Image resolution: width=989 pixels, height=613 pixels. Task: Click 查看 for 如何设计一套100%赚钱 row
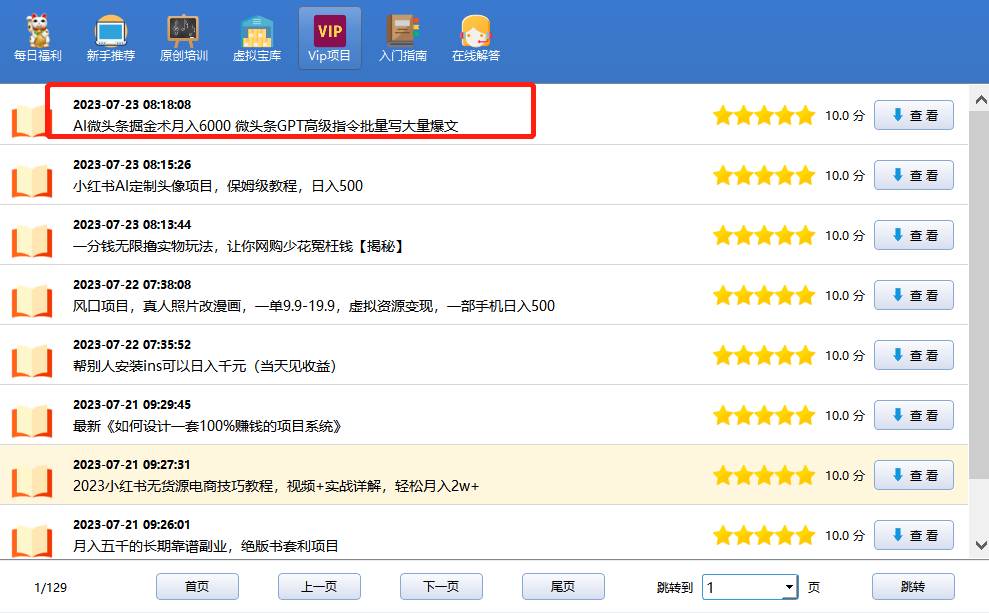pyautogui.click(x=913, y=415)
